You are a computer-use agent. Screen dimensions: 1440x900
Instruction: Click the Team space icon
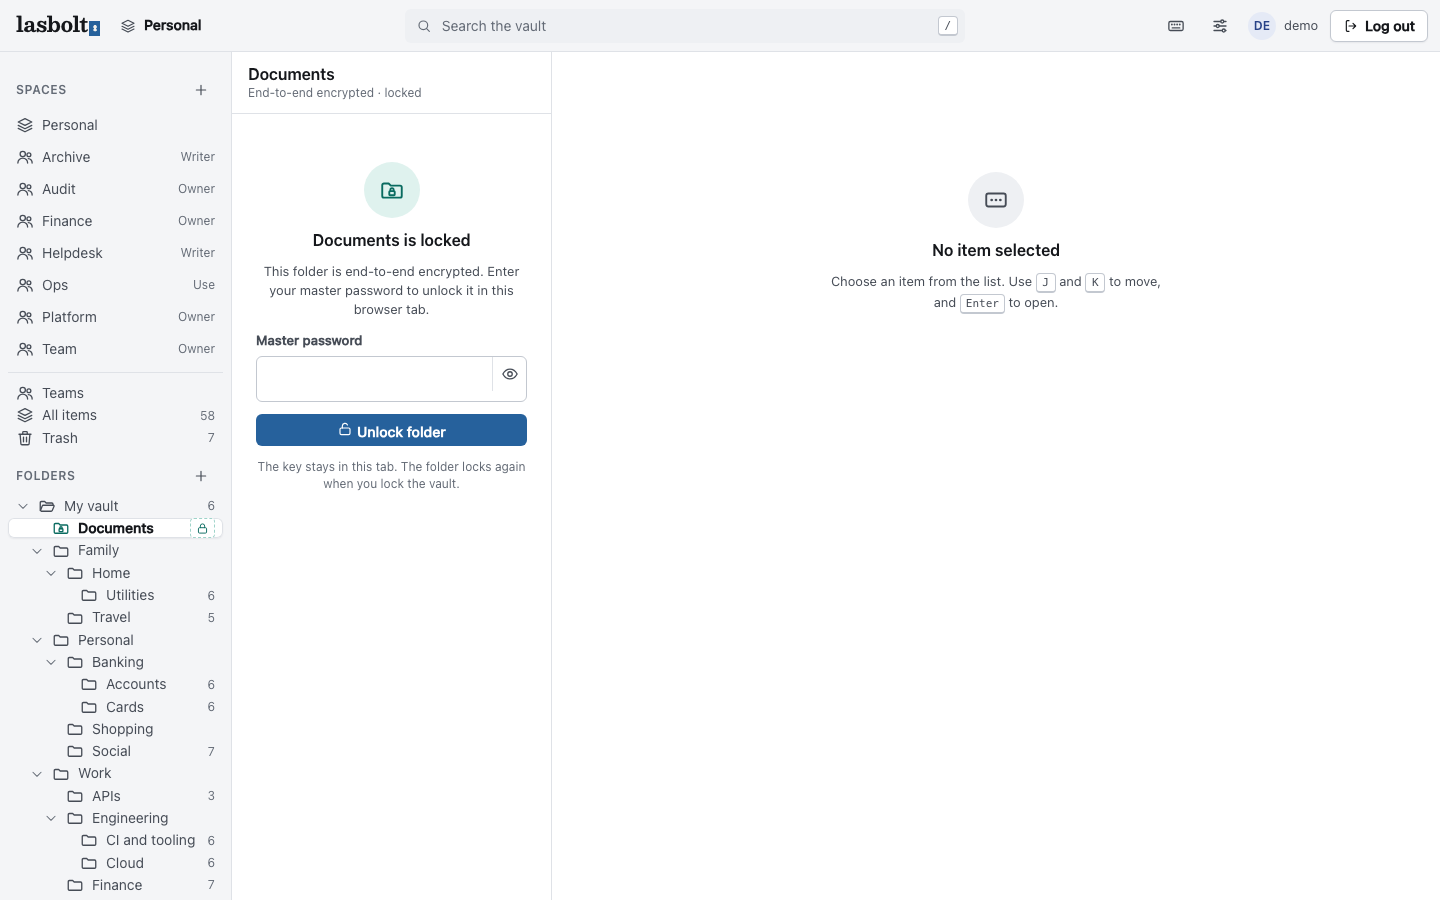[25, 349]
